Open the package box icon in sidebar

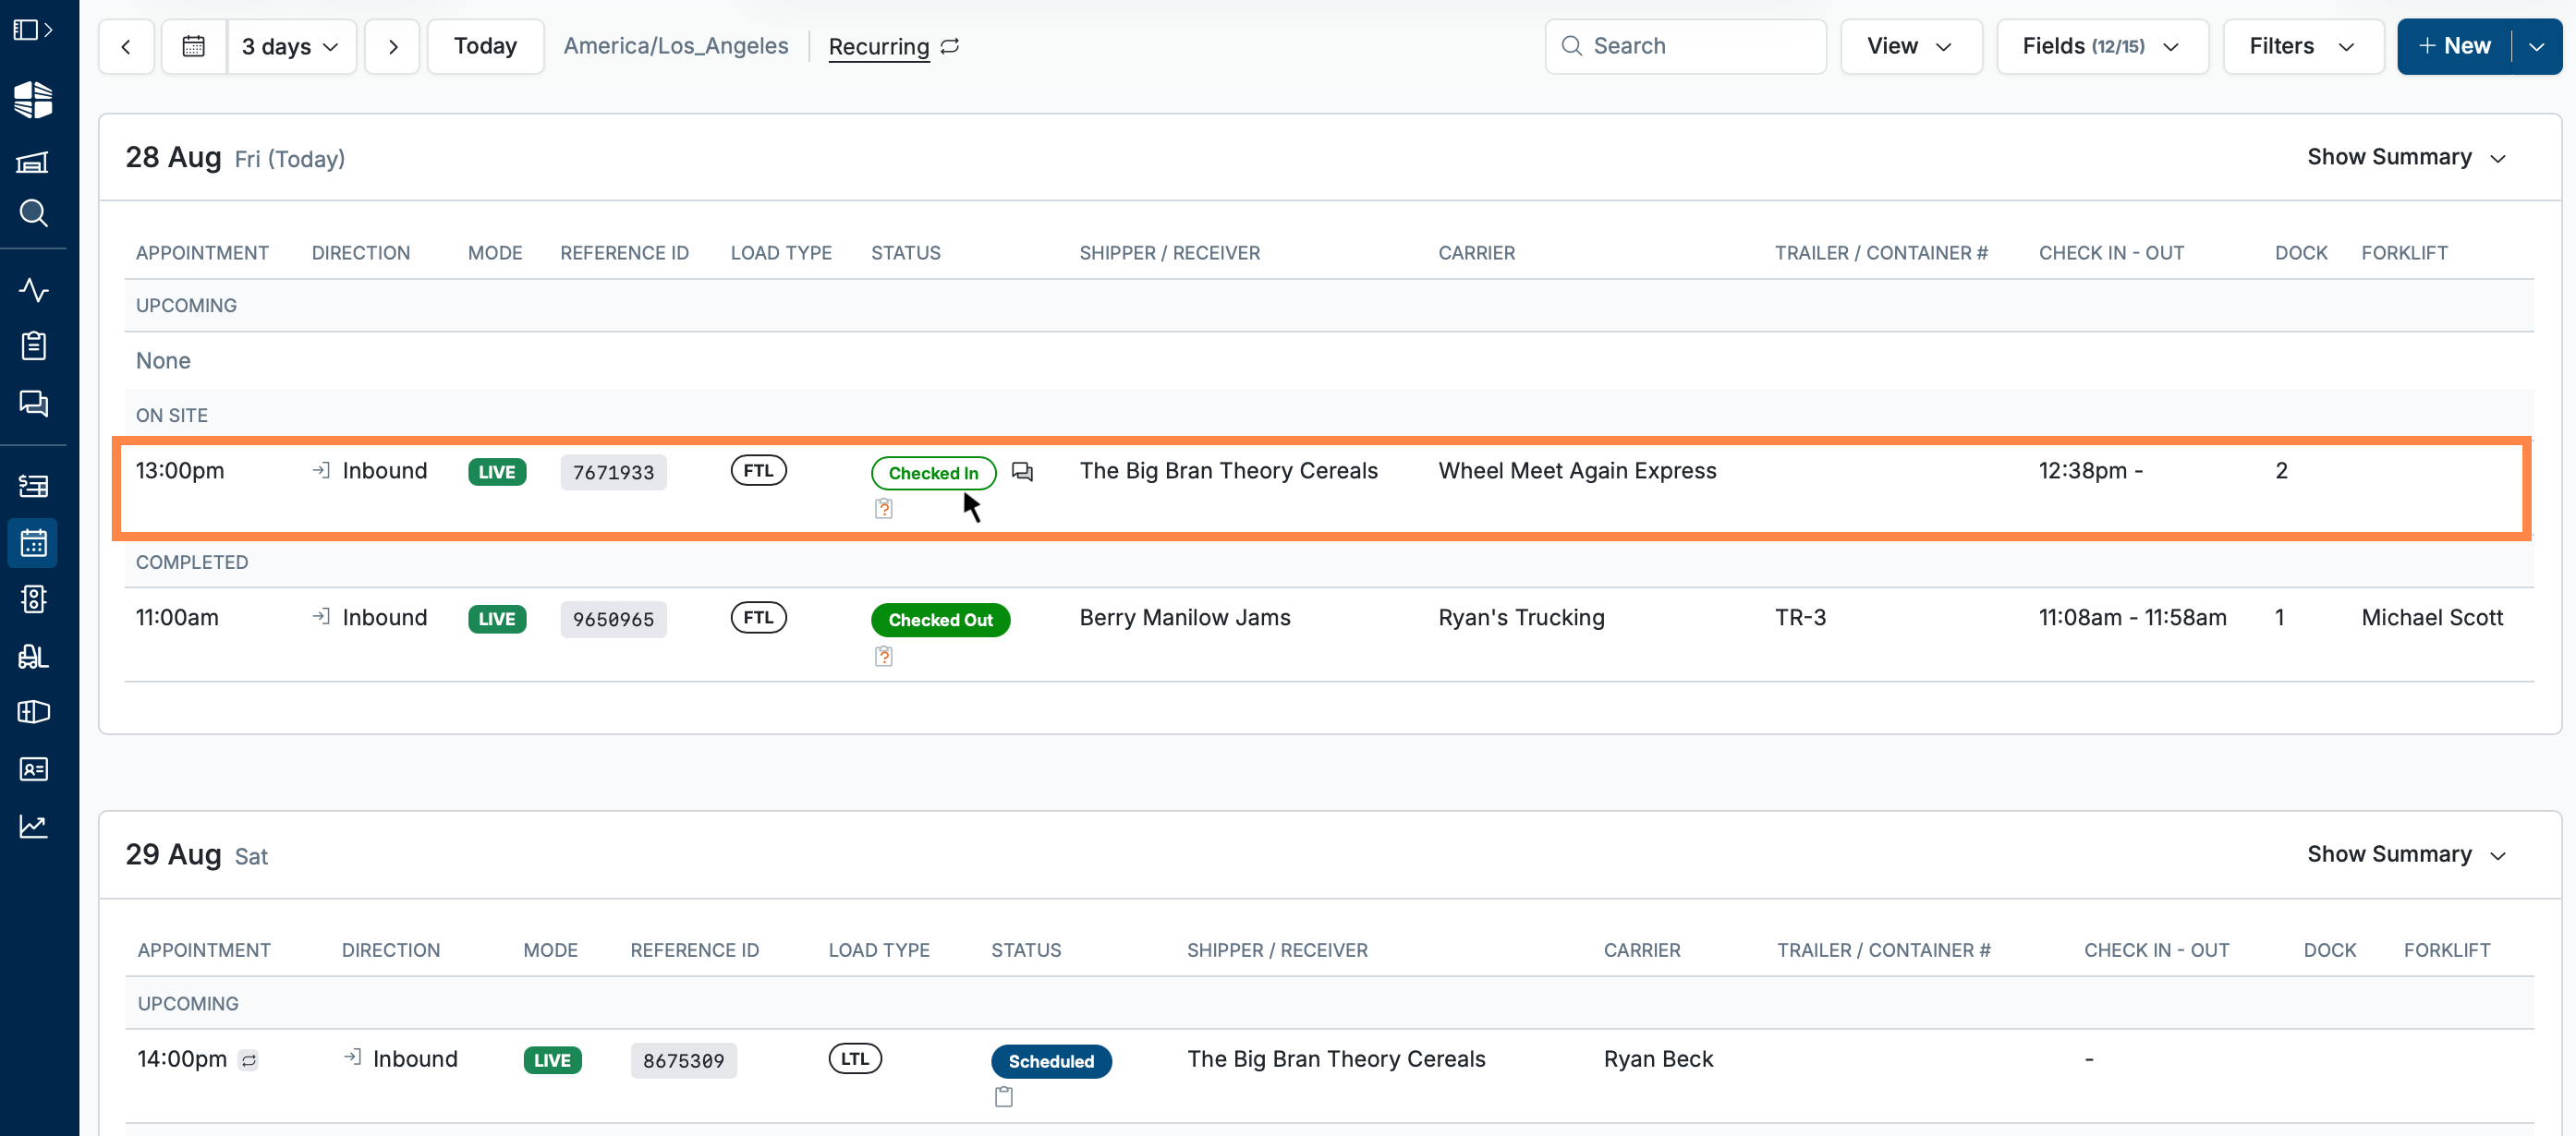coord(33,712)
